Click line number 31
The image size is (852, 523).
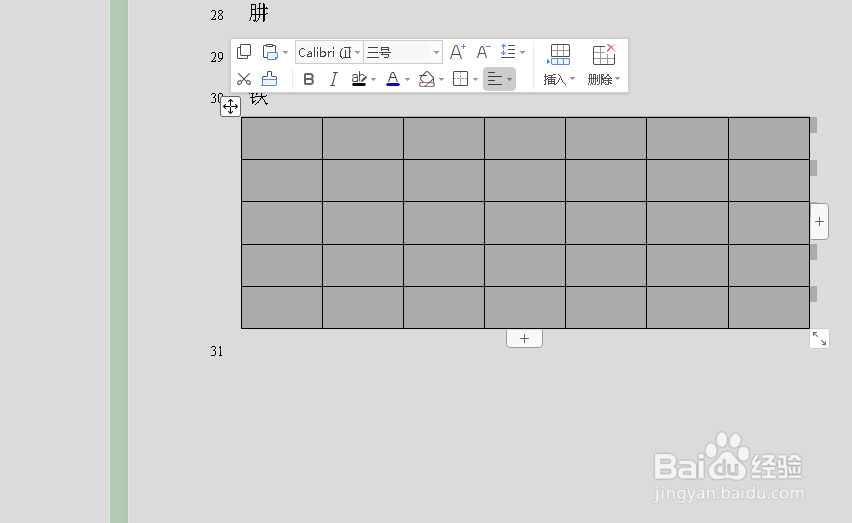click(217, 351)
